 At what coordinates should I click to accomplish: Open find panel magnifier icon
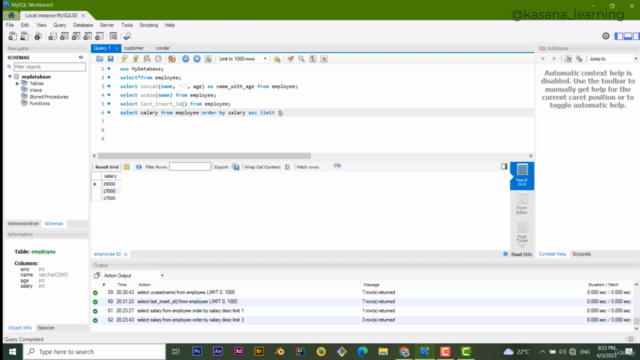click(x=301, y=59)
